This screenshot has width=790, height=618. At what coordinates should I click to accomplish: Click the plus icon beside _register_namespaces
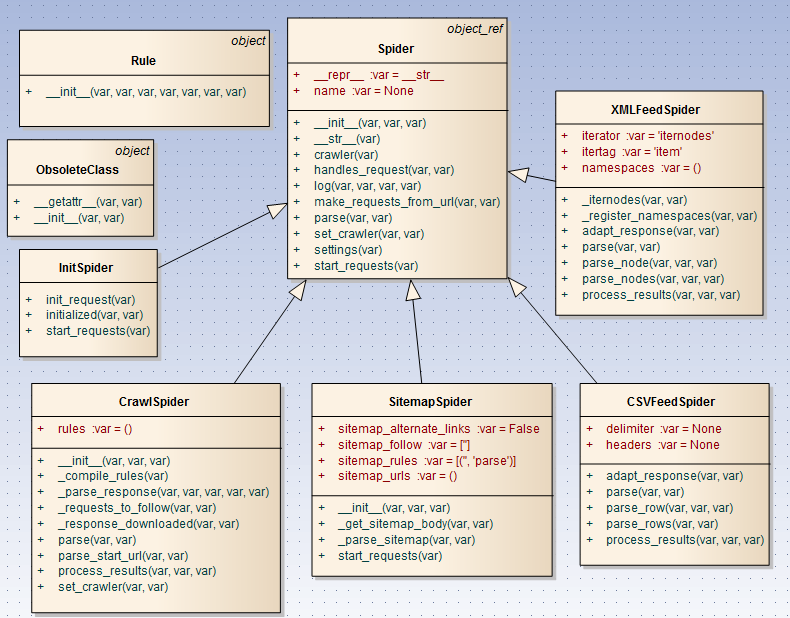tap(566, 215)
